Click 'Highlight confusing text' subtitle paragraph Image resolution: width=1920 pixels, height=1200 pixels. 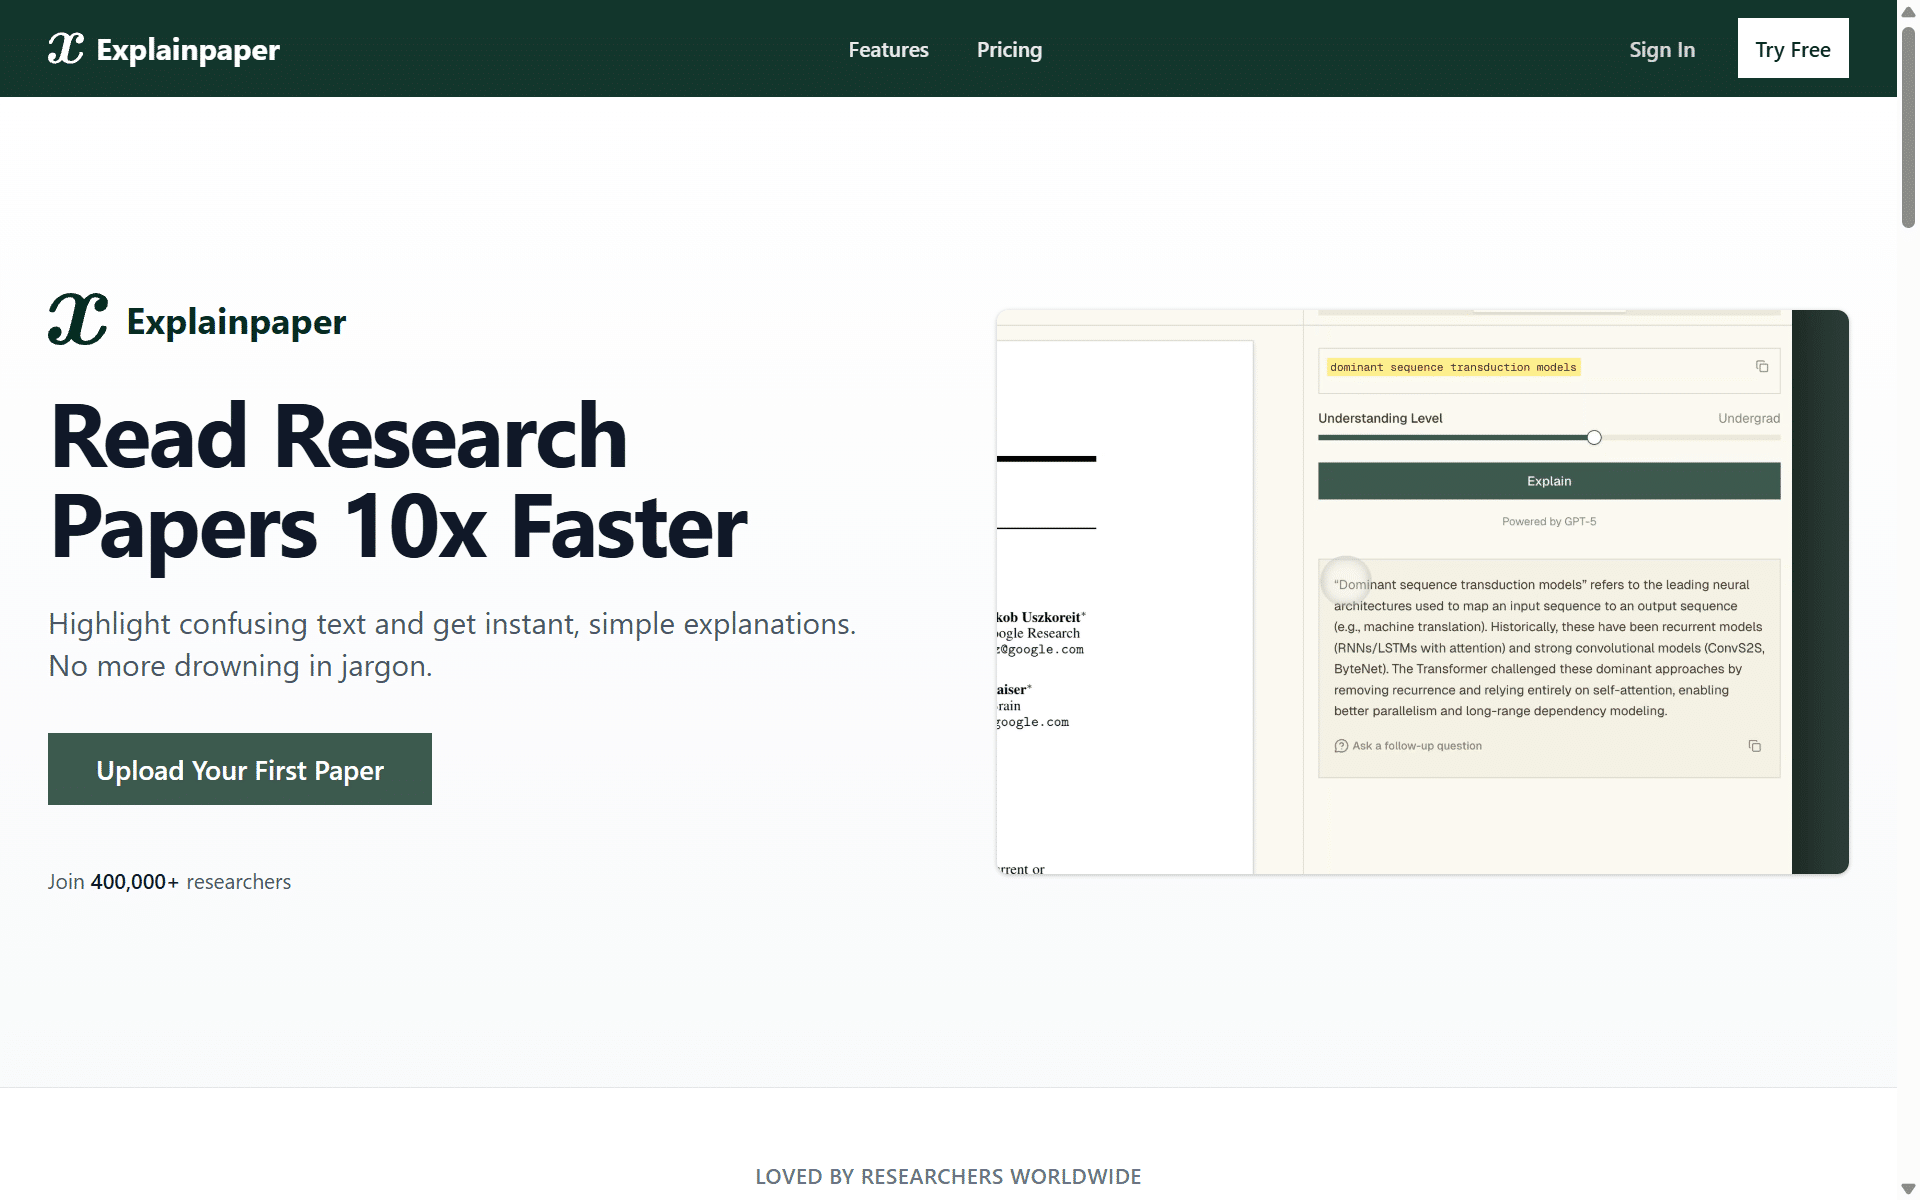(452, 645)
